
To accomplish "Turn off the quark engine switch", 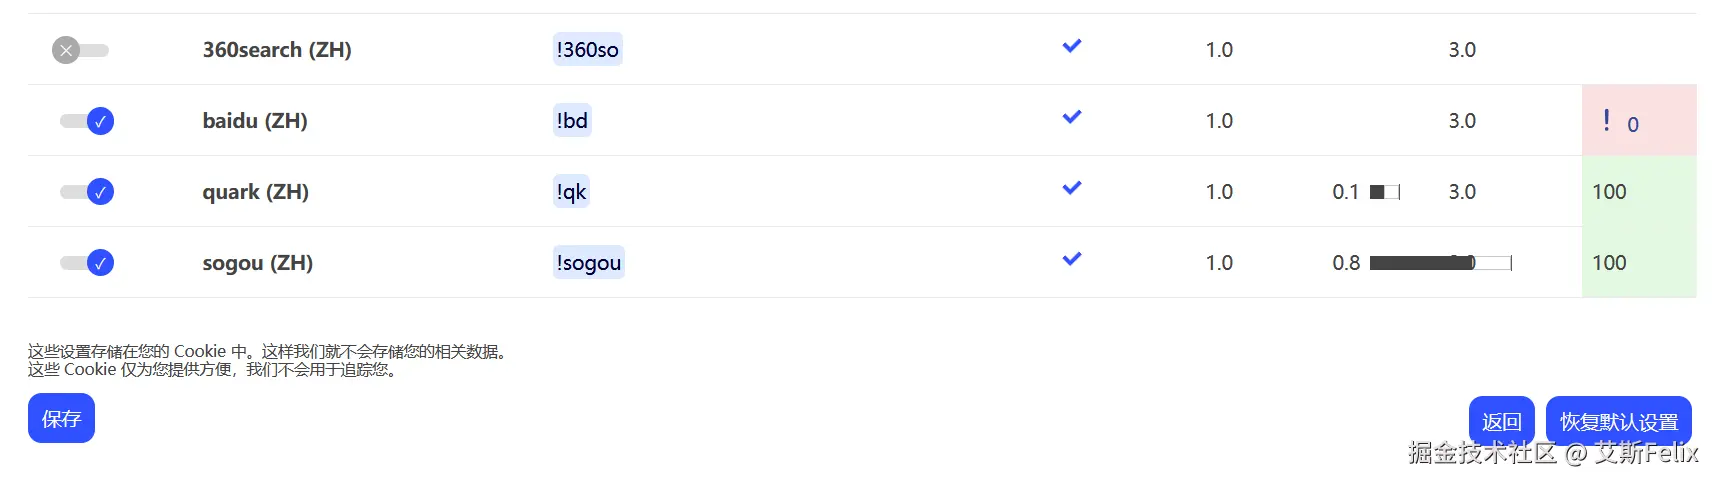I will click(x=87, y=192).
